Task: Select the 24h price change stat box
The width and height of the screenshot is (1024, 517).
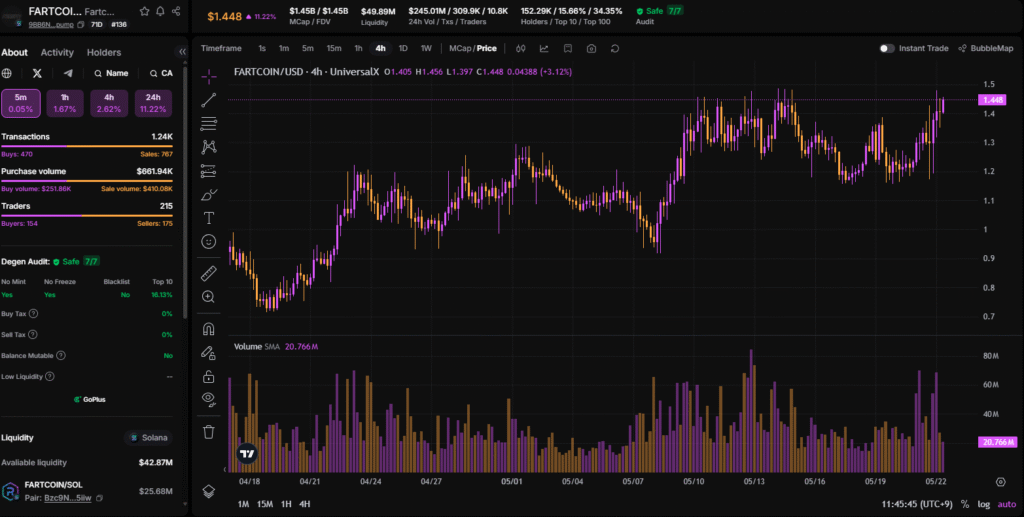Action: coord(153,103)
